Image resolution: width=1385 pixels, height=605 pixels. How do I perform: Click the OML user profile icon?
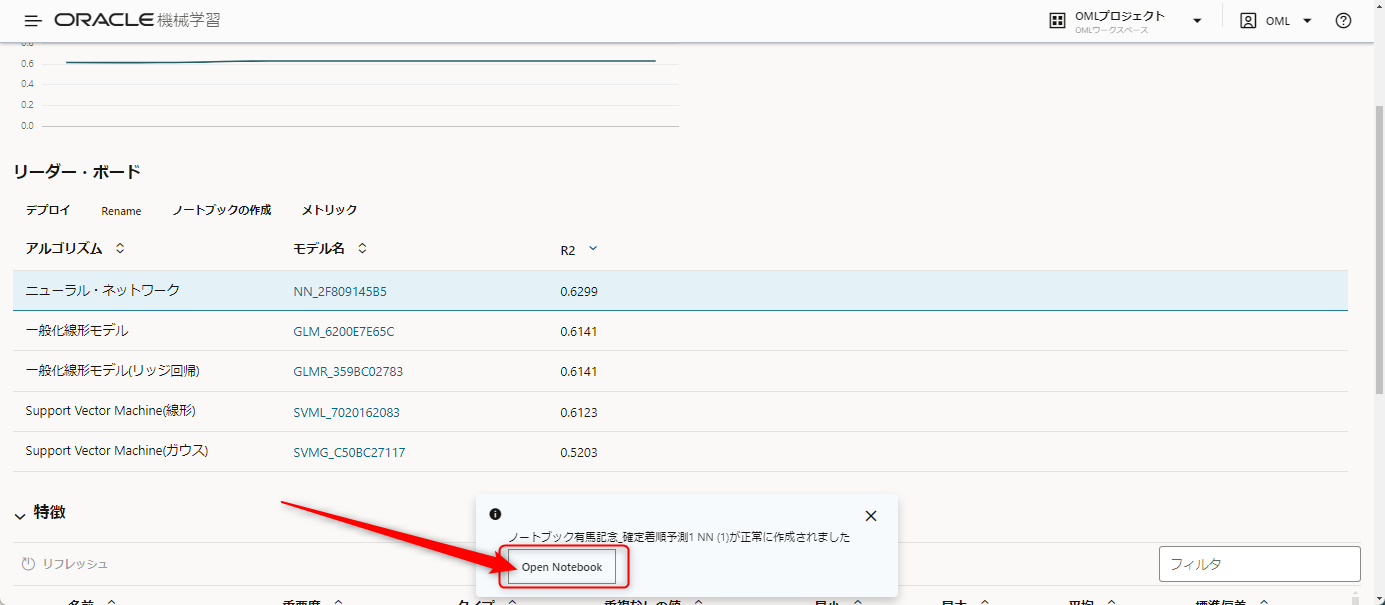pos(1248,21)
